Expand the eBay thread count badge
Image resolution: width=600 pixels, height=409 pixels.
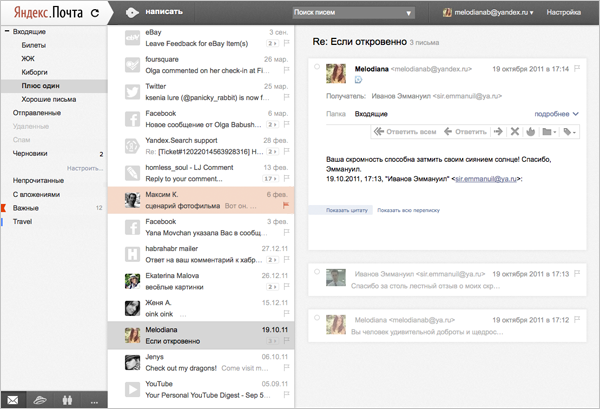pos(272,44)
